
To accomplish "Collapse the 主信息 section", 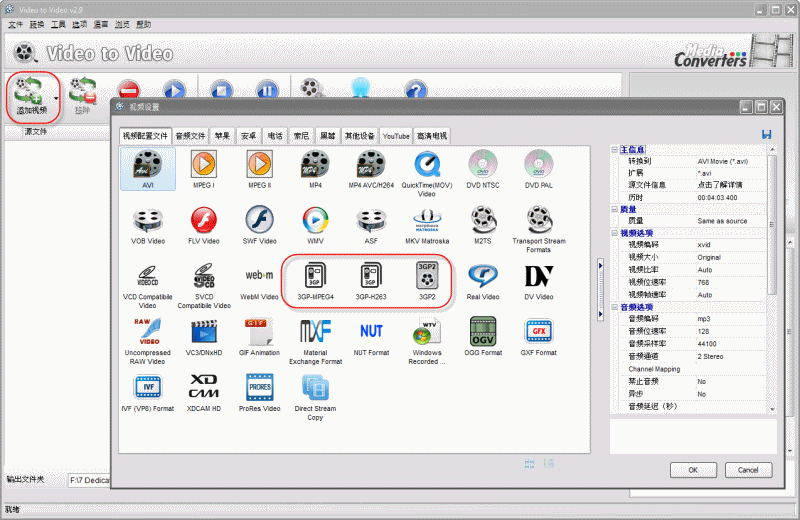I will pyautogui.click(x=614, y=150).
